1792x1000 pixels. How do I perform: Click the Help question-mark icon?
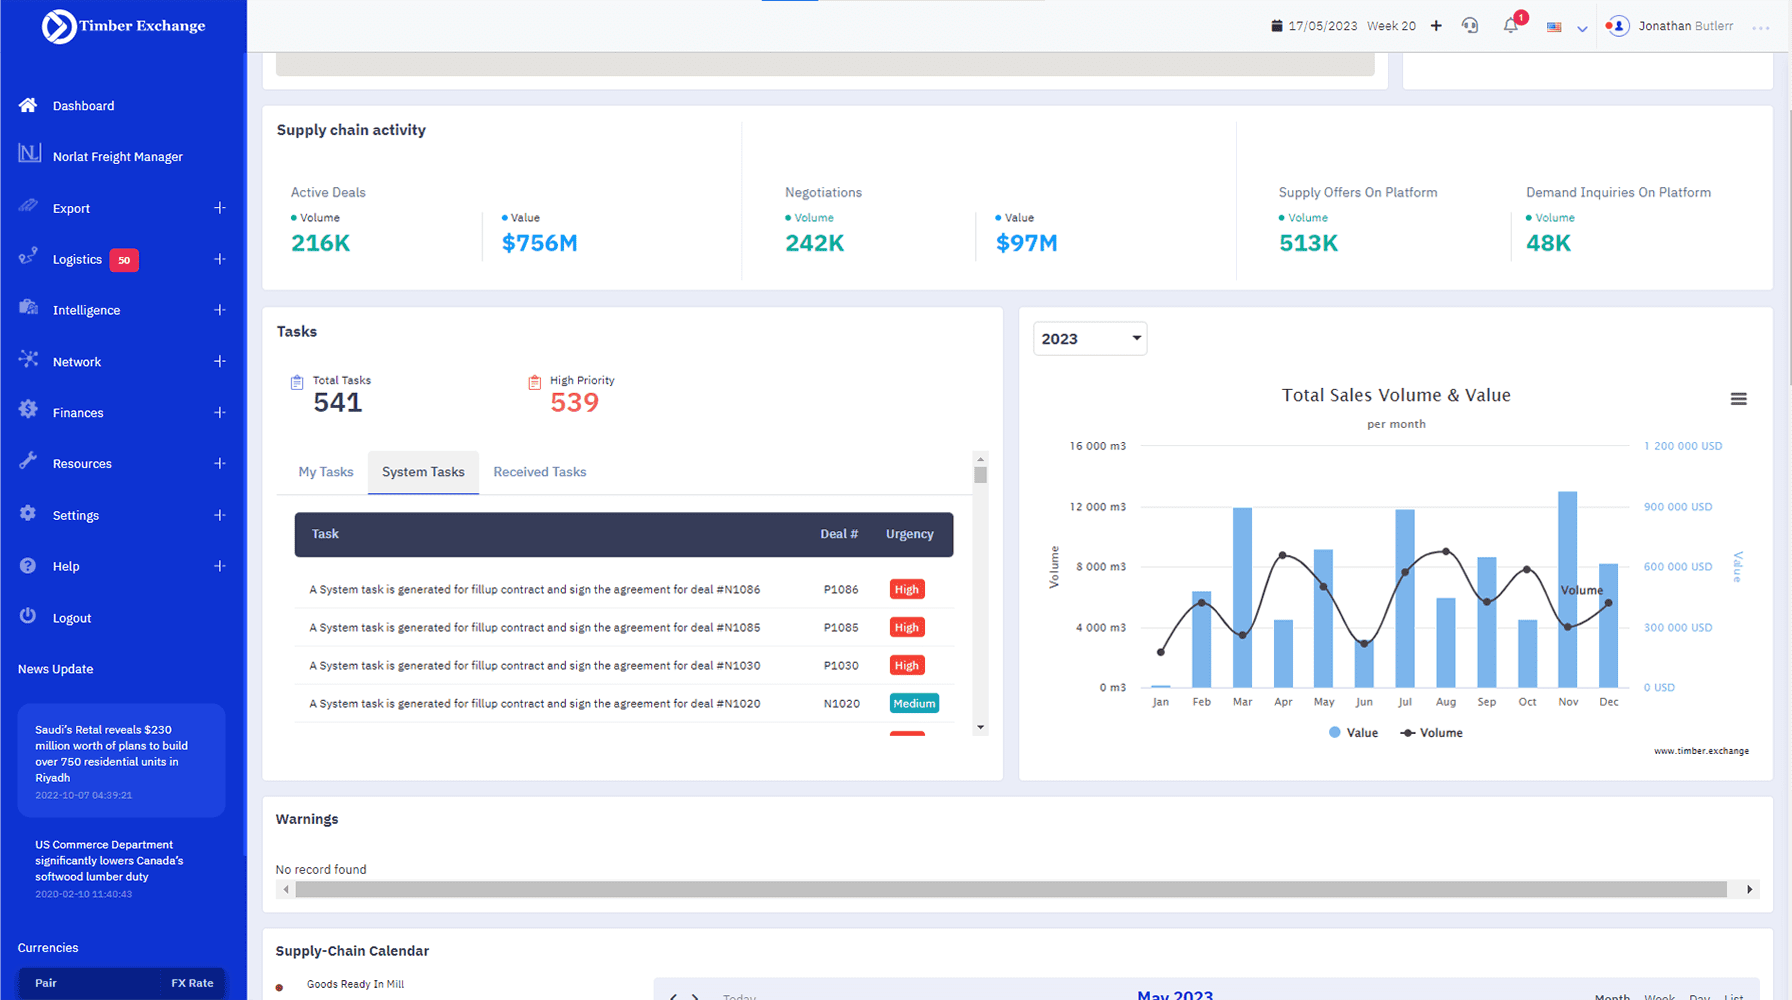pyautogui.click(x=28, y=566)
